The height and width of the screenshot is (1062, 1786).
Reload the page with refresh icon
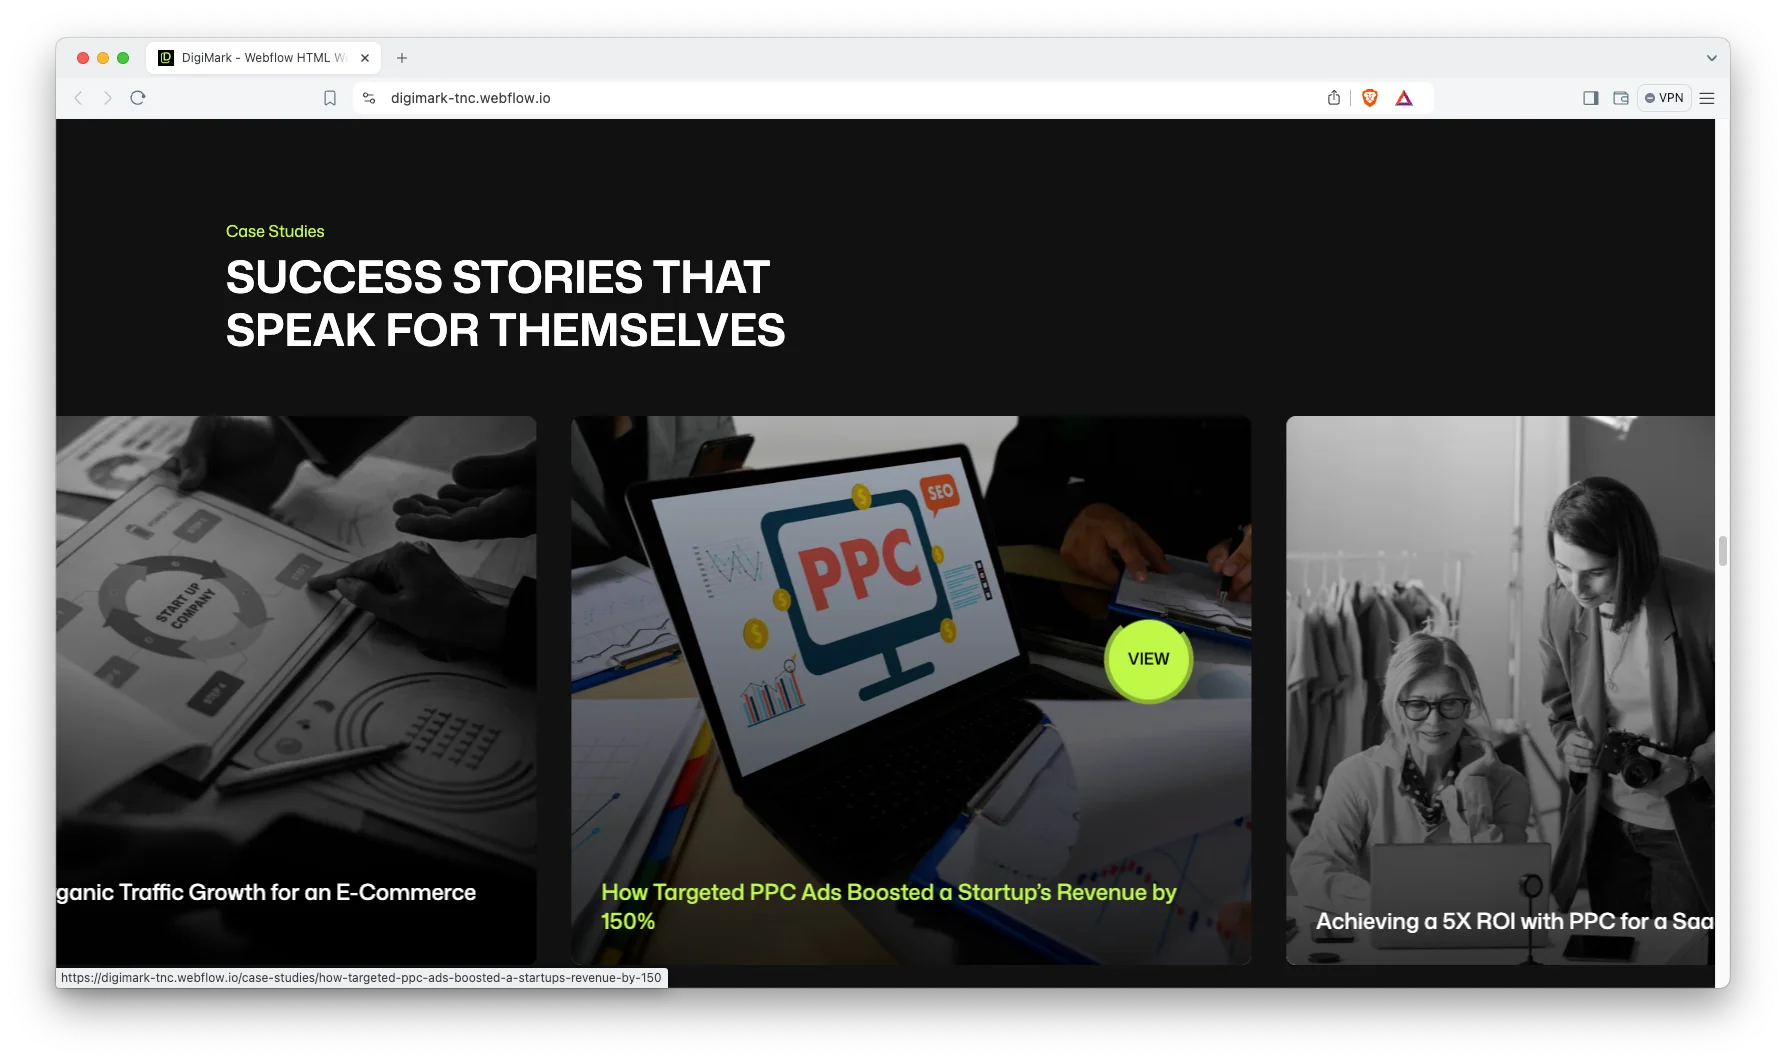point(138,98)
